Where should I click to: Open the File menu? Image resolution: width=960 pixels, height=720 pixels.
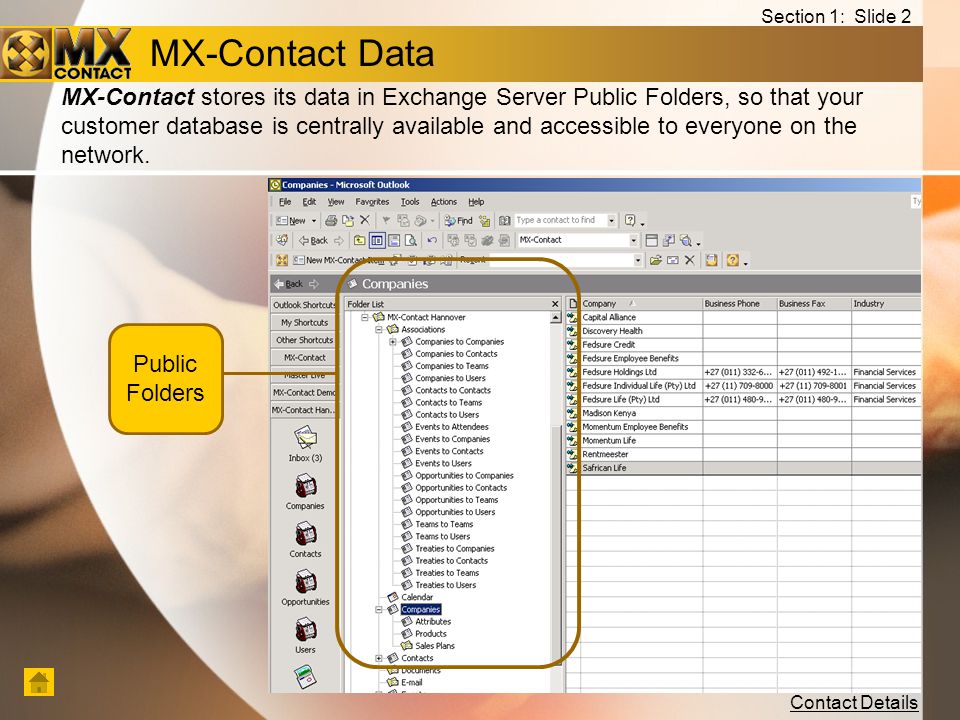285,201
